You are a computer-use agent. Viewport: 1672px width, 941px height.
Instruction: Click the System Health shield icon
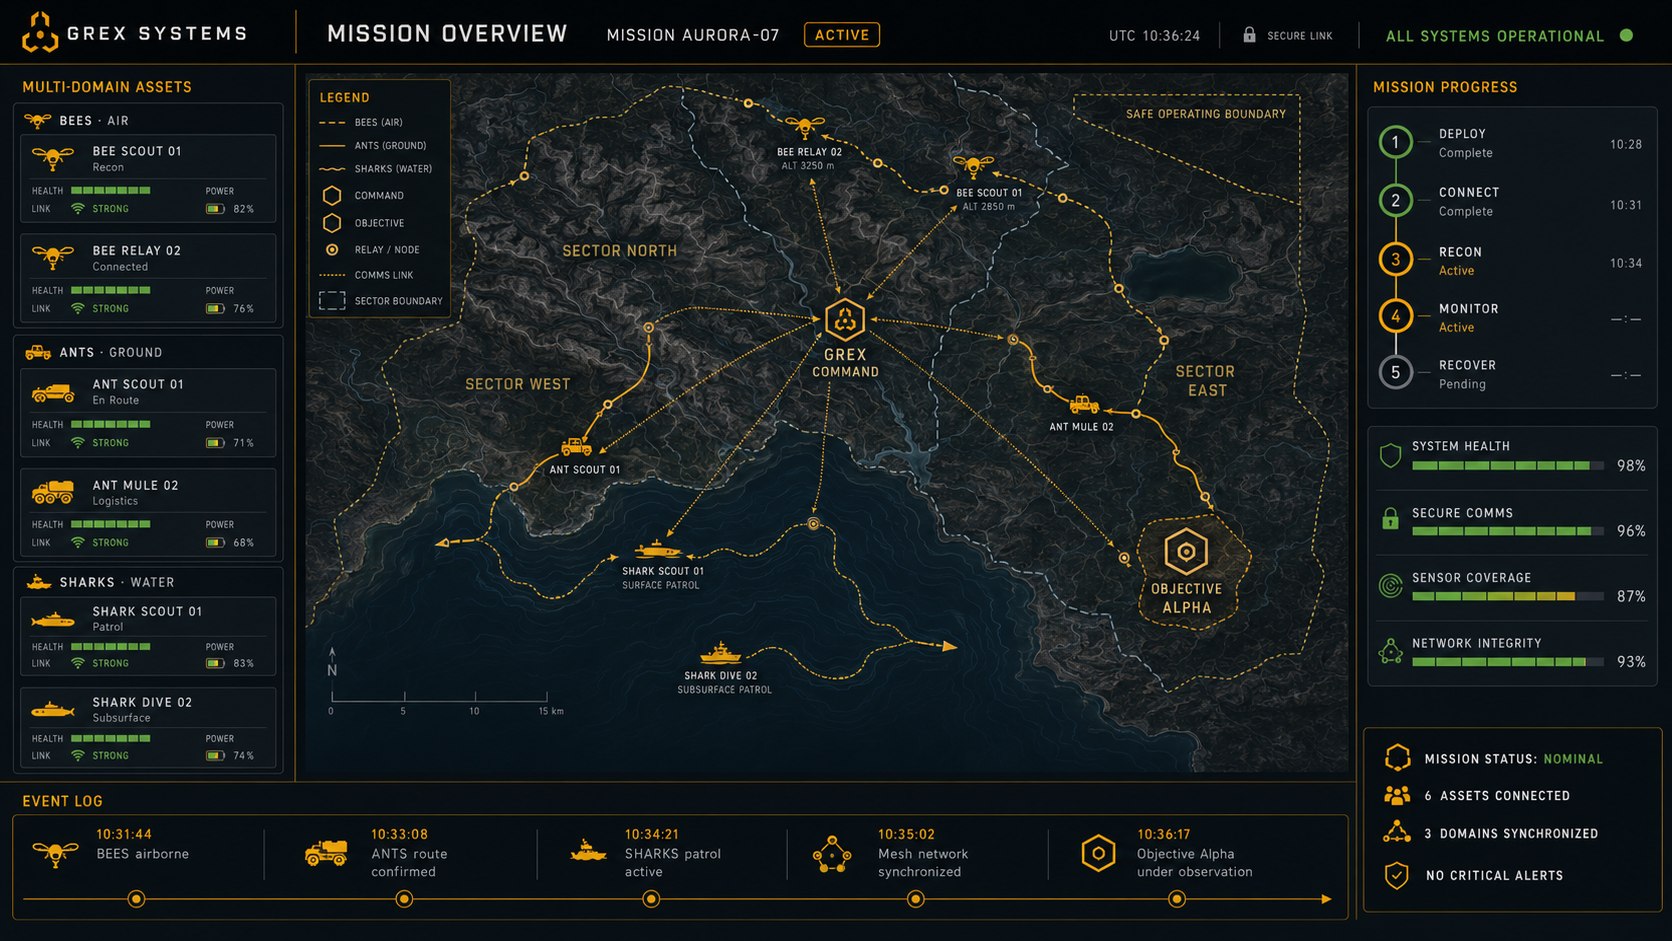pyautogui.click(x=1390, y=456)
